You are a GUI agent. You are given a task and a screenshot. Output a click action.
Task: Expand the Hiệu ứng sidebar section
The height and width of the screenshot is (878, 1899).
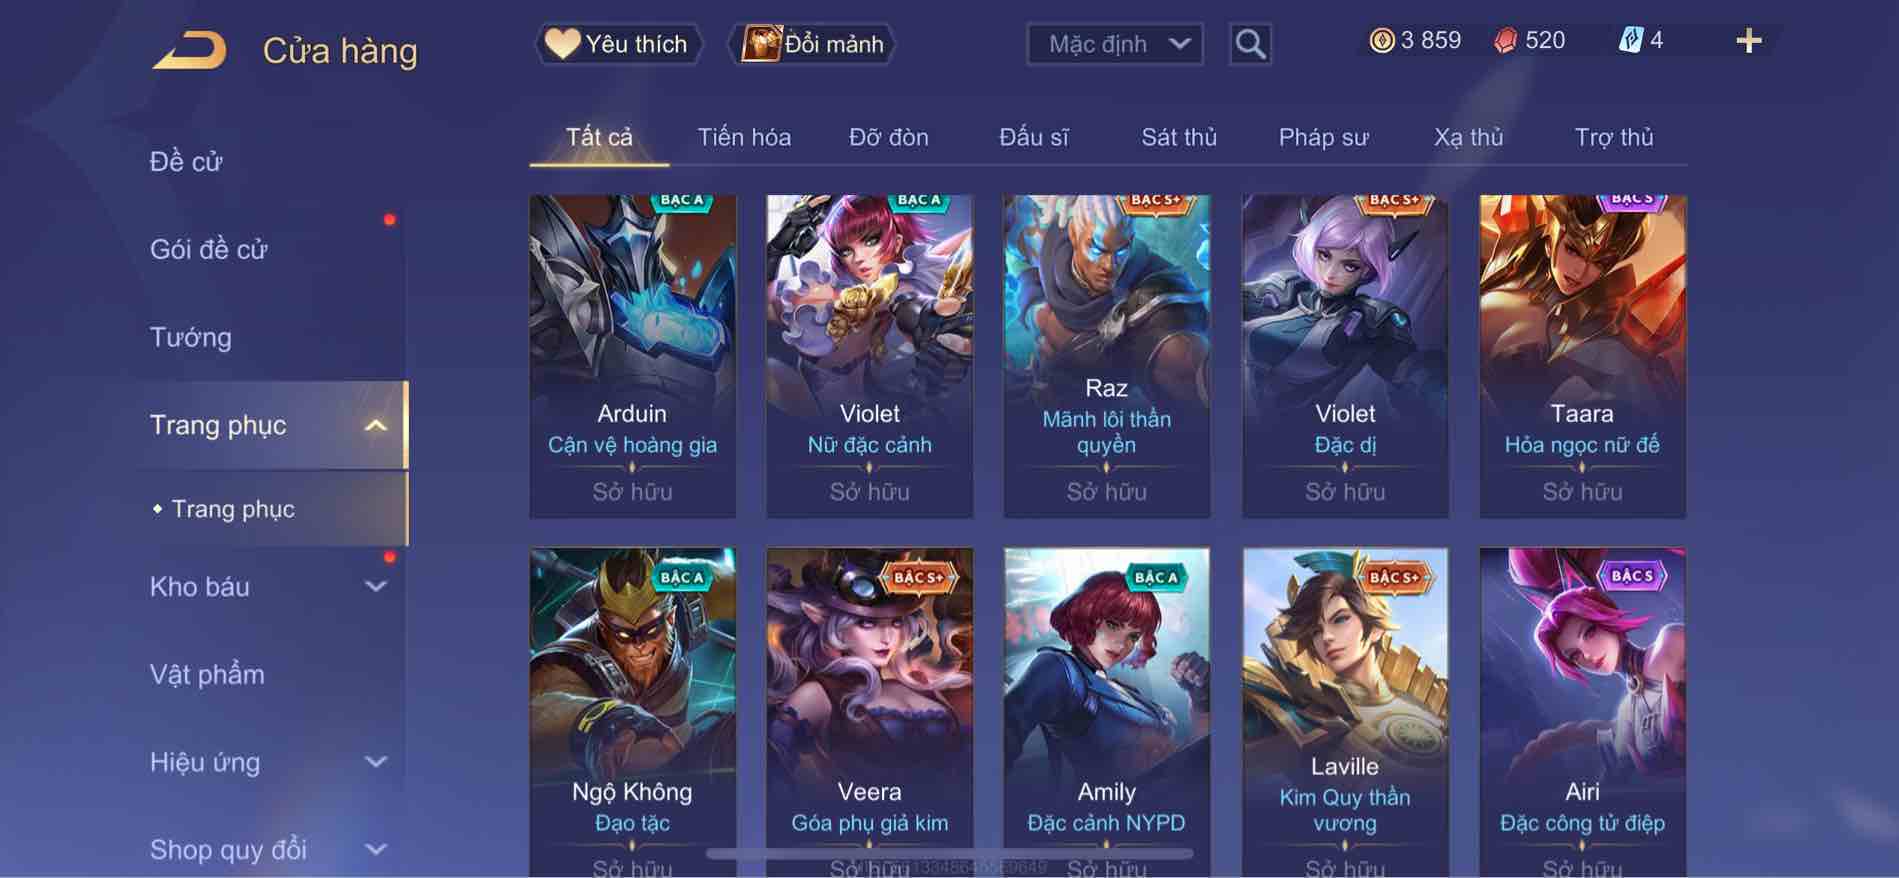click(x=375, y=762)
